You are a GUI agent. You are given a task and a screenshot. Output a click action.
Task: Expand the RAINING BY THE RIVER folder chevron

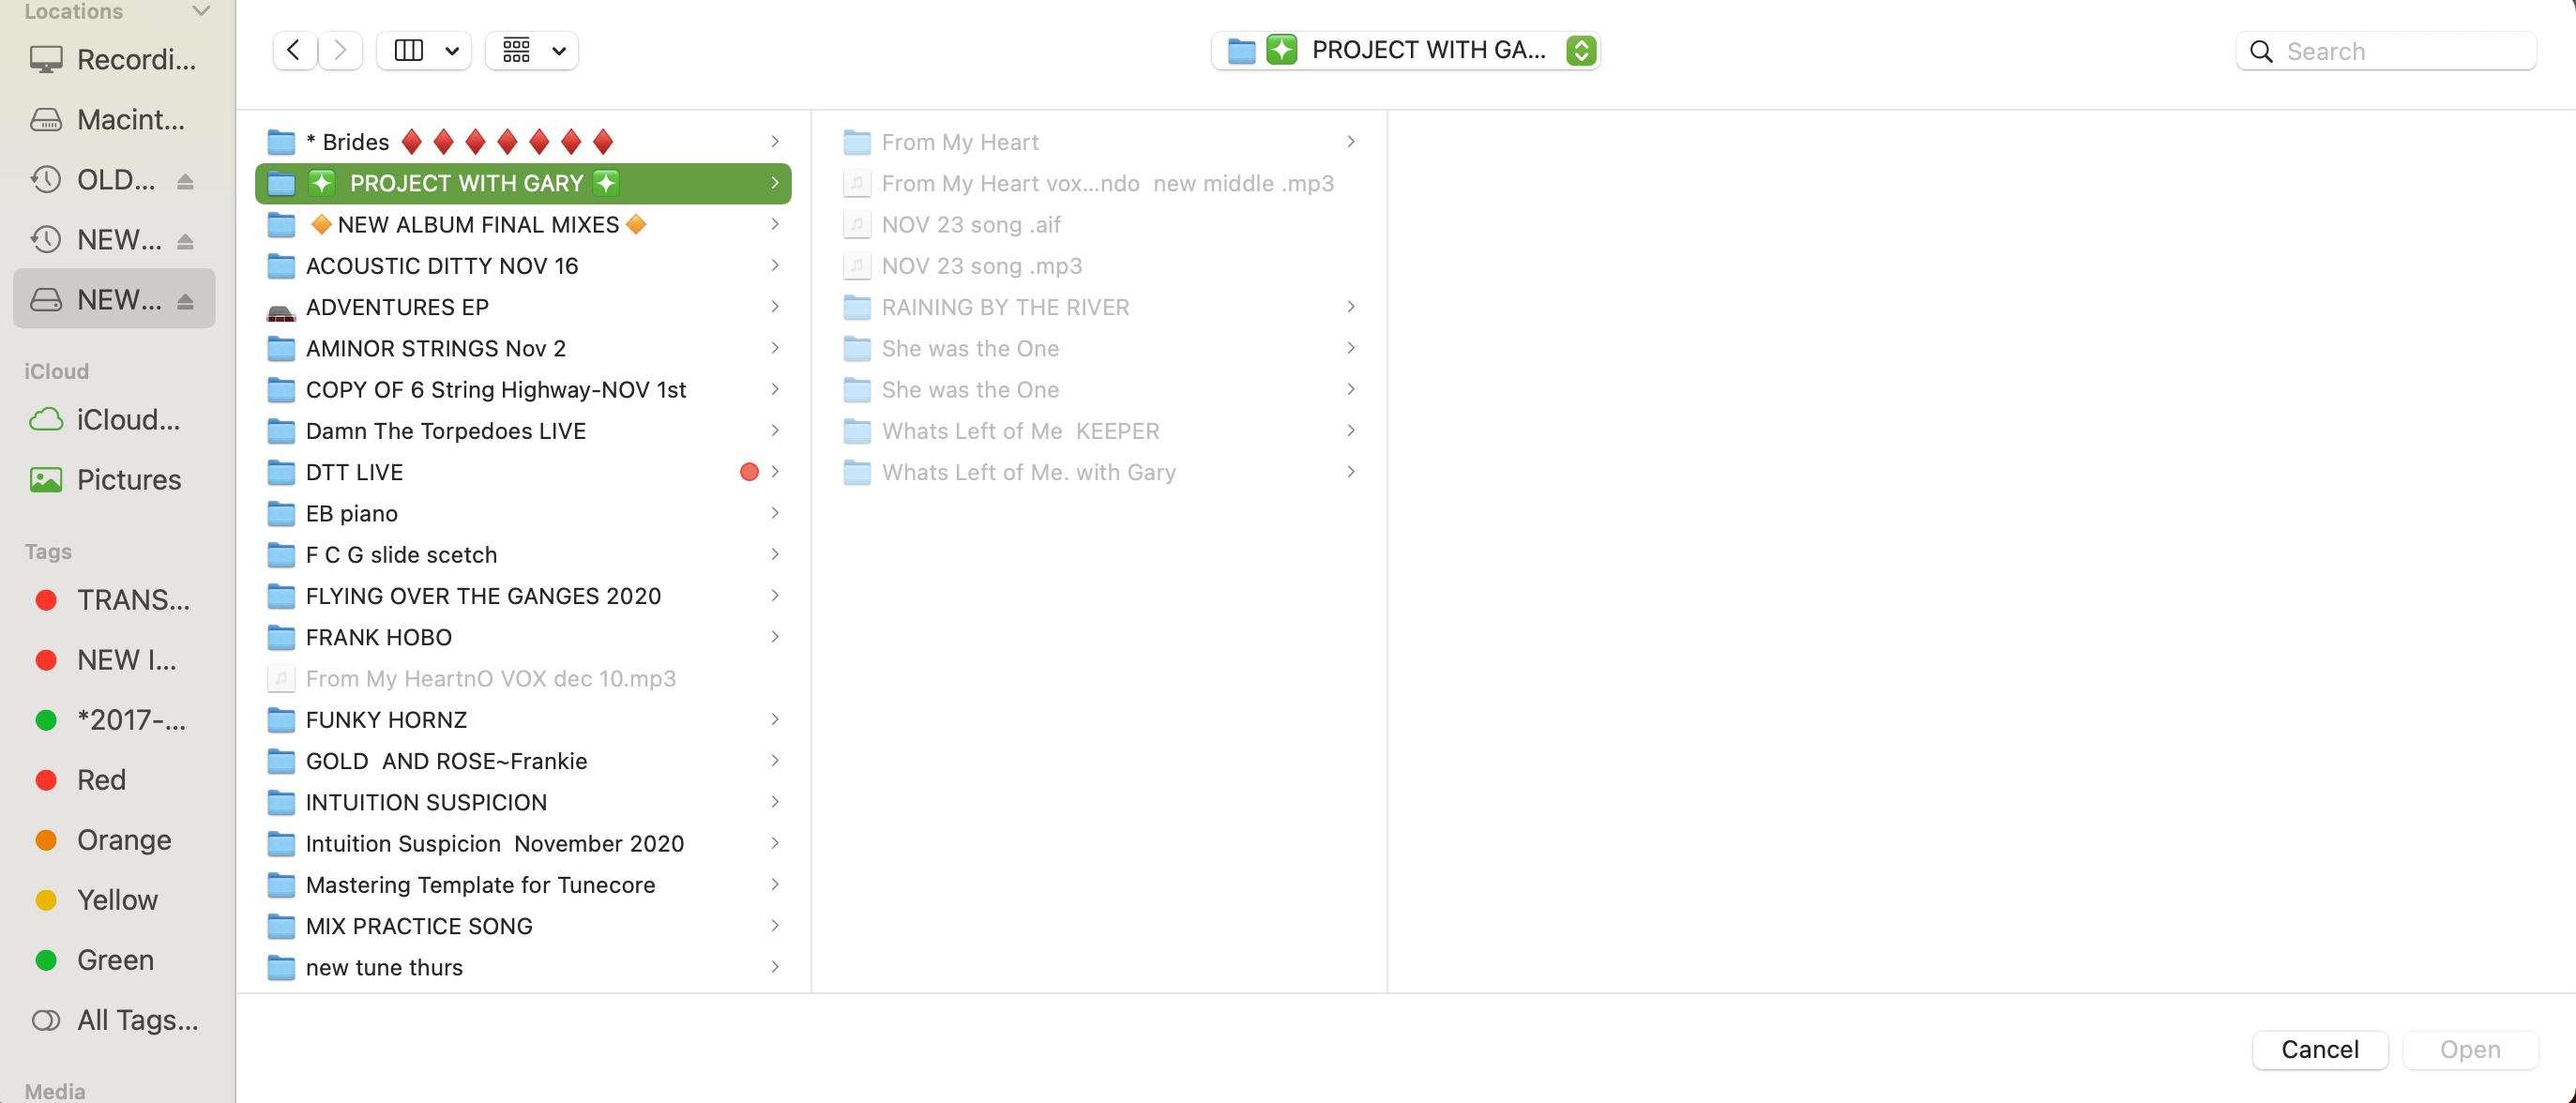coord(1351,307)
